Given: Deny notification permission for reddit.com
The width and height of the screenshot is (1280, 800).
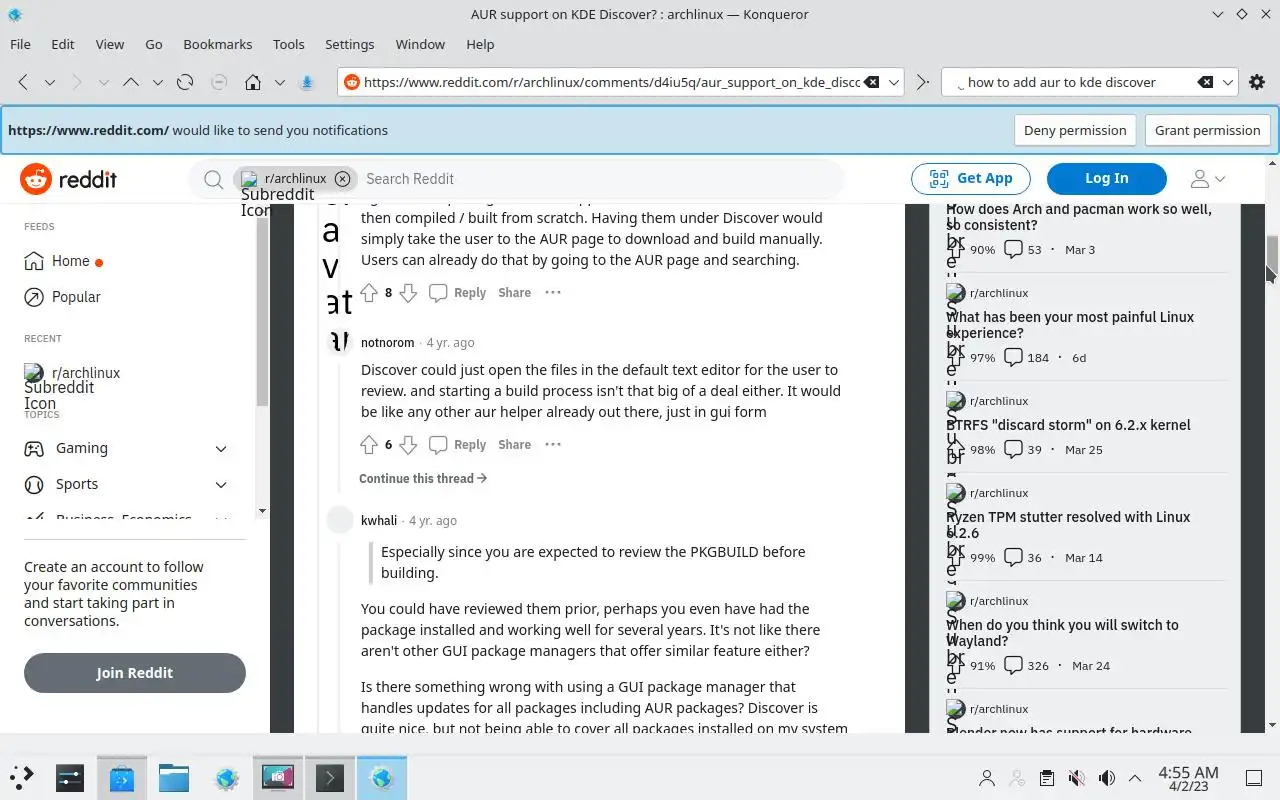Looking at the screenshot, I should [x=1075, y=130].
